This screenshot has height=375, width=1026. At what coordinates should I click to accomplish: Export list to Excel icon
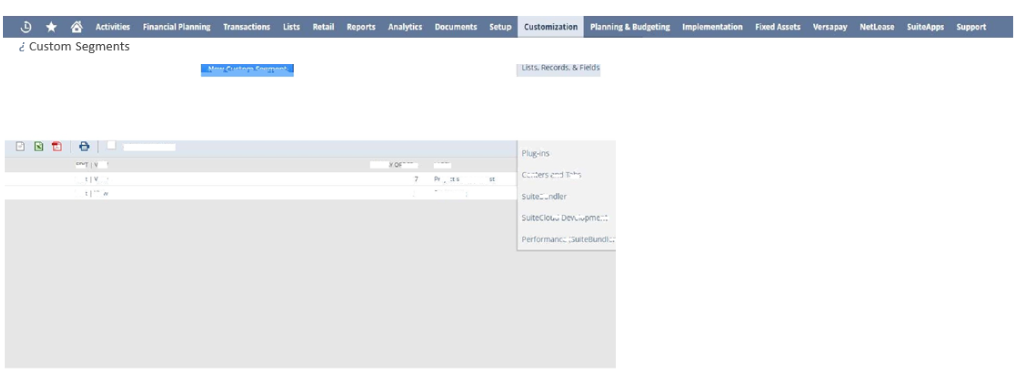pyautogui.click(x=39, y=147)
